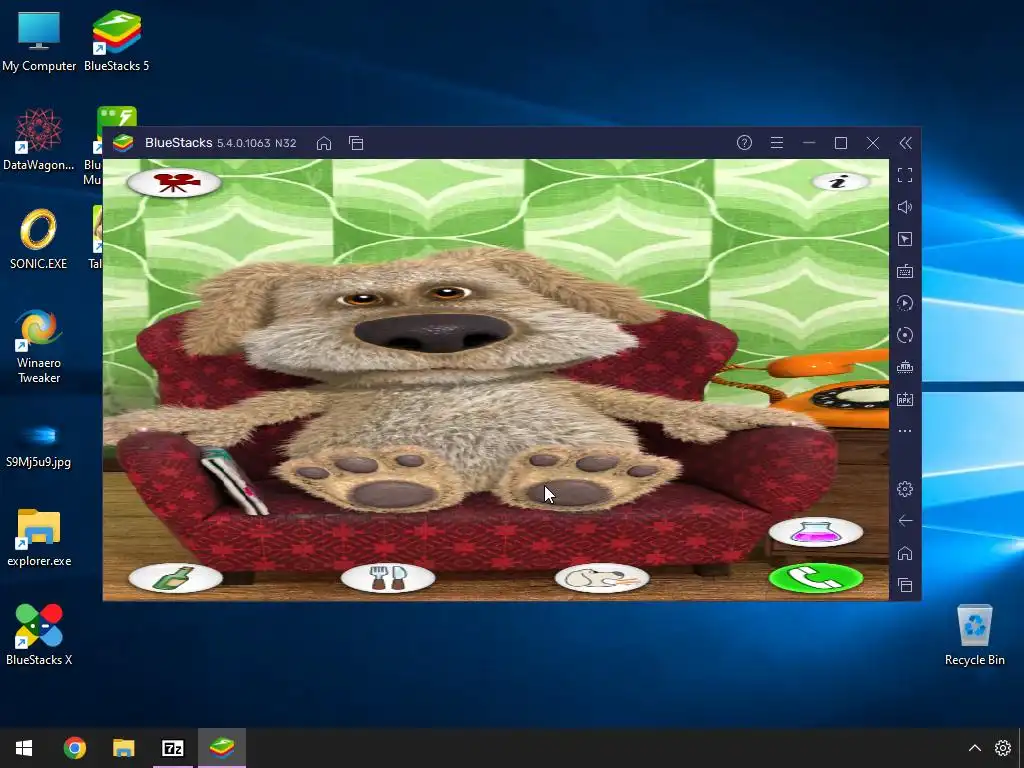
Task: Click the Install APK icon in sidebar
Action: point(904,399)
